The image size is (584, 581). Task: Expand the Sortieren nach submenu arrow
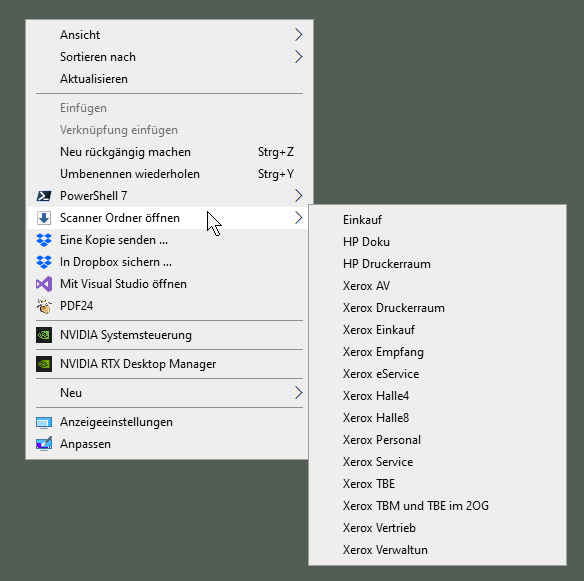point(298,57)
